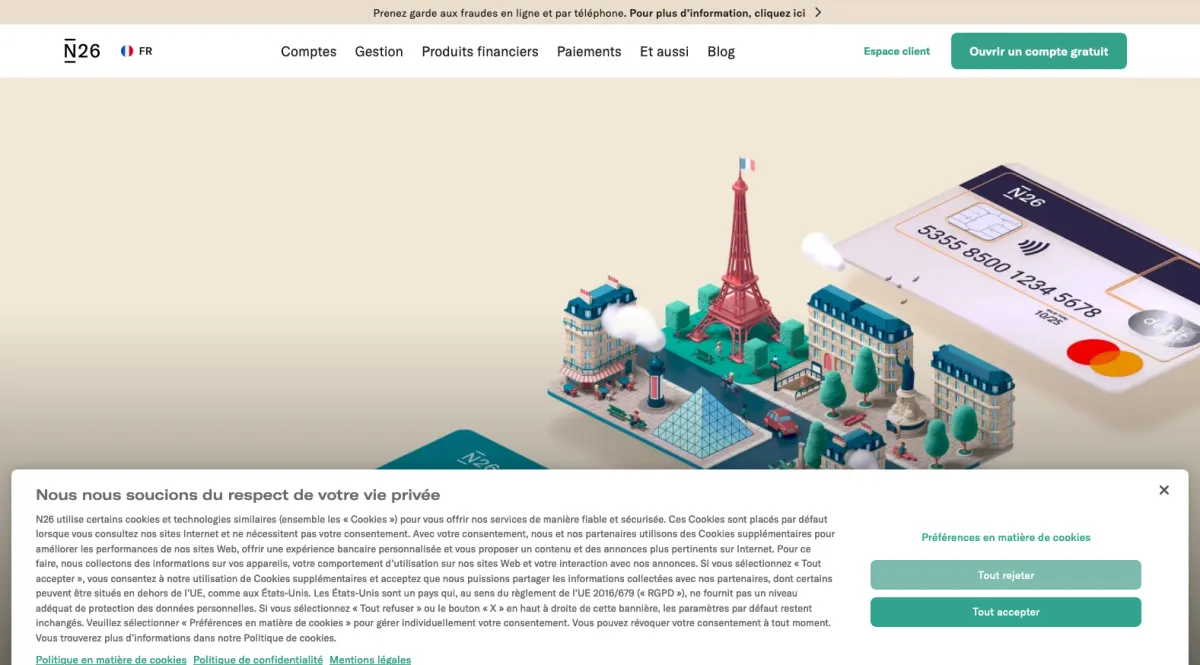
Task: Click the Tout rejeter button
Action: tap(1006, 575)
